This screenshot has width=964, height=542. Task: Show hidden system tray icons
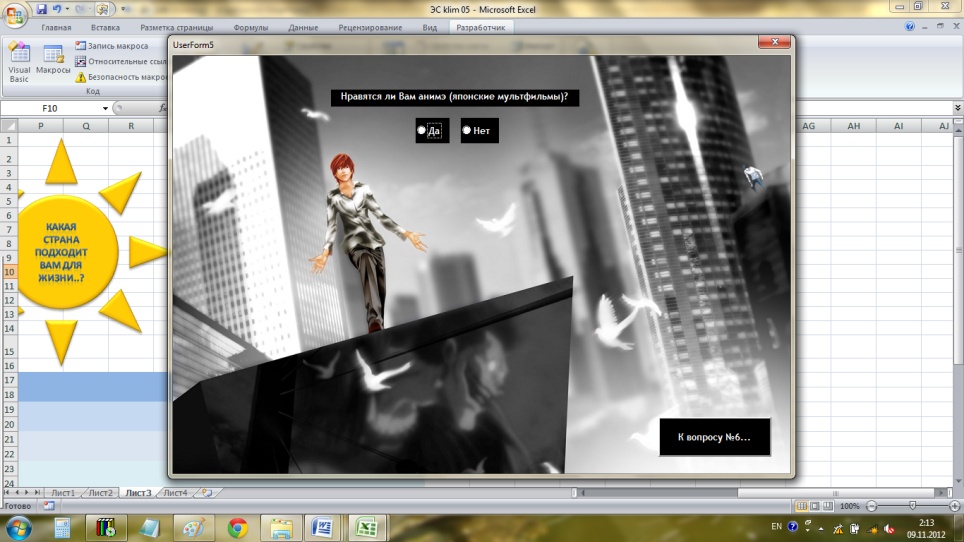coord(821,528)
